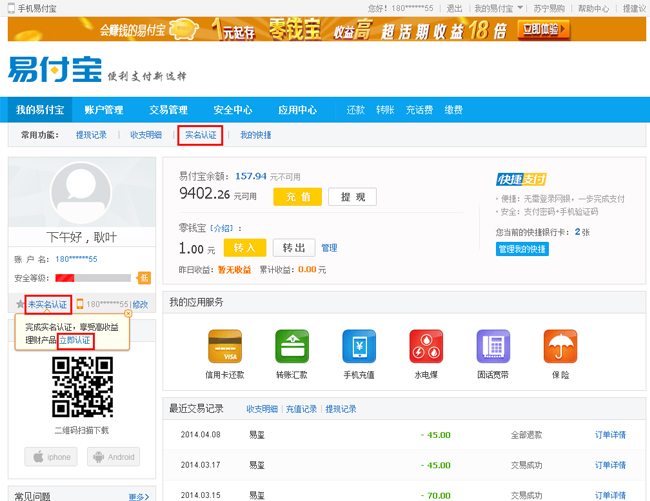The width and height of the screenshot is (650, 501).
Task: Click the 管理 link beside 转出
Action: 329,248
